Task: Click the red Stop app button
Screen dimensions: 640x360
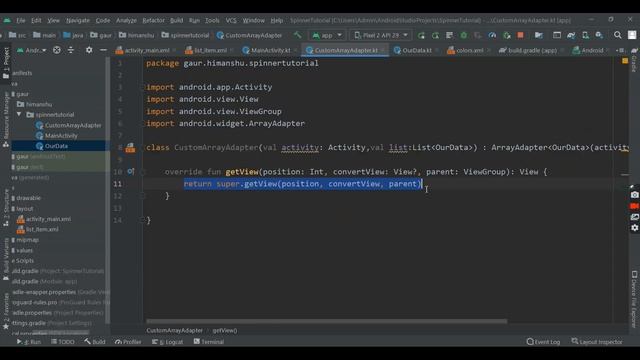Action: click(x=520, y=36)
